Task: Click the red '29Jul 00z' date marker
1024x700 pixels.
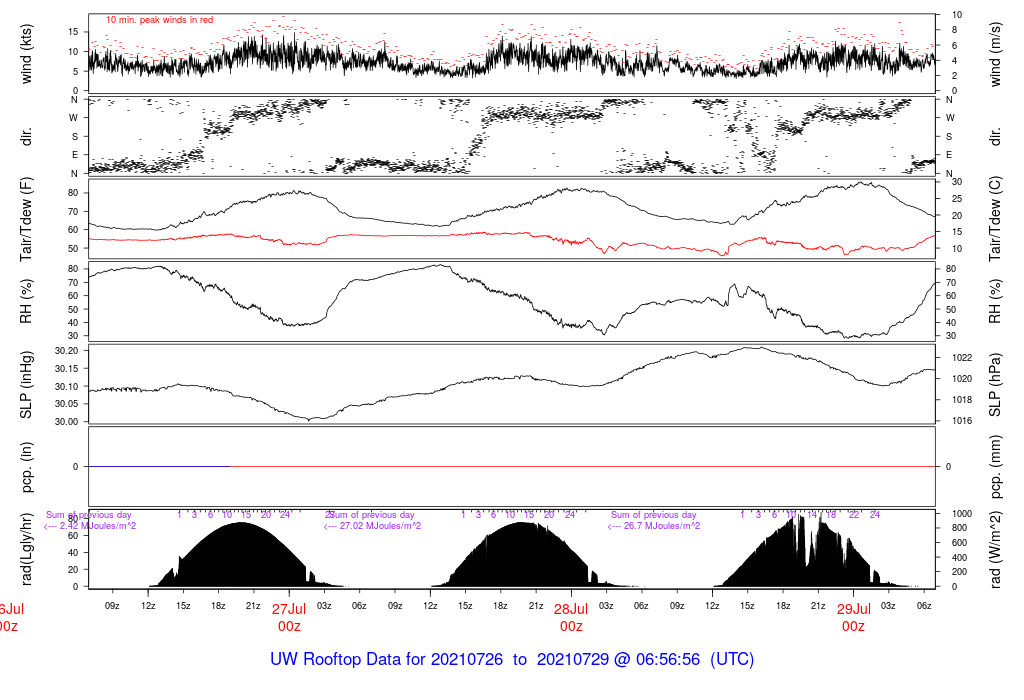Action: [x=853, y=618]
